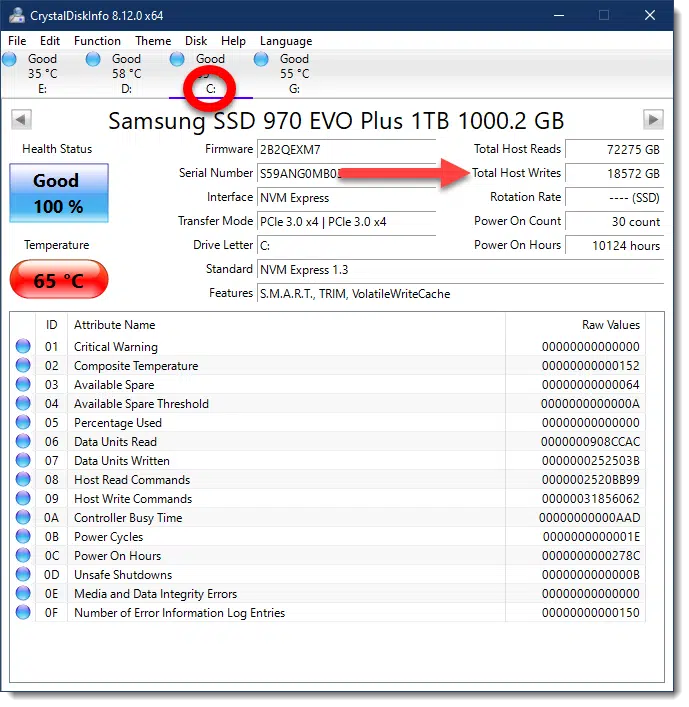Select raw value 0000031856062
689x707 pixels.
click(591, 499)
